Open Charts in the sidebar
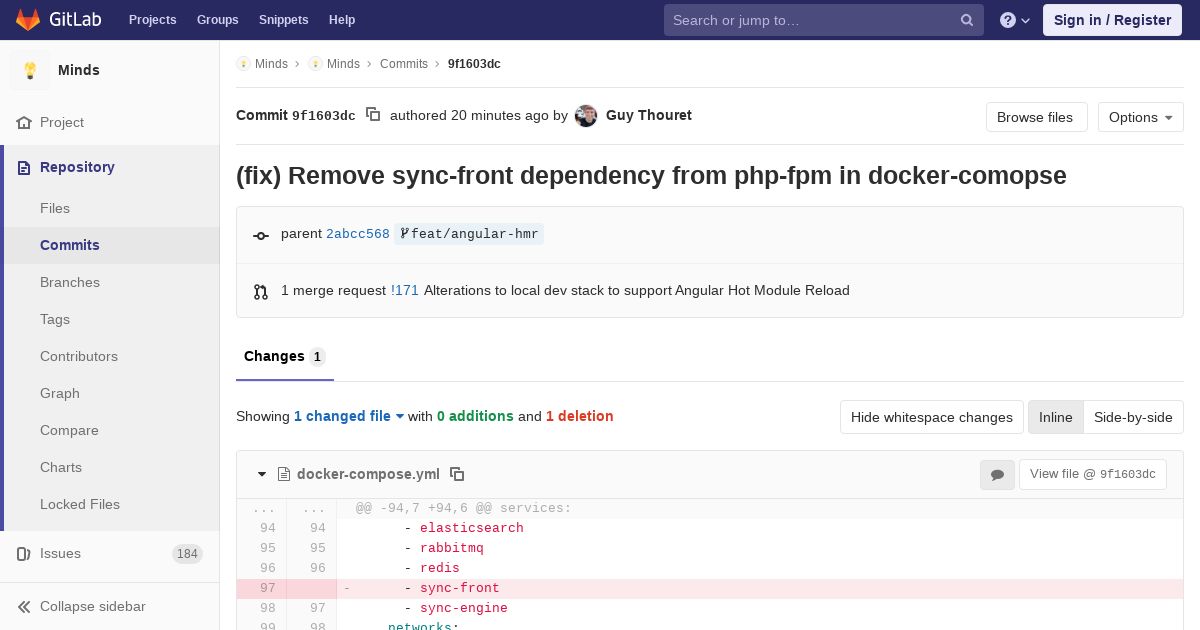The width and height of the screenshot is (1200, 630). coord(61,467)
